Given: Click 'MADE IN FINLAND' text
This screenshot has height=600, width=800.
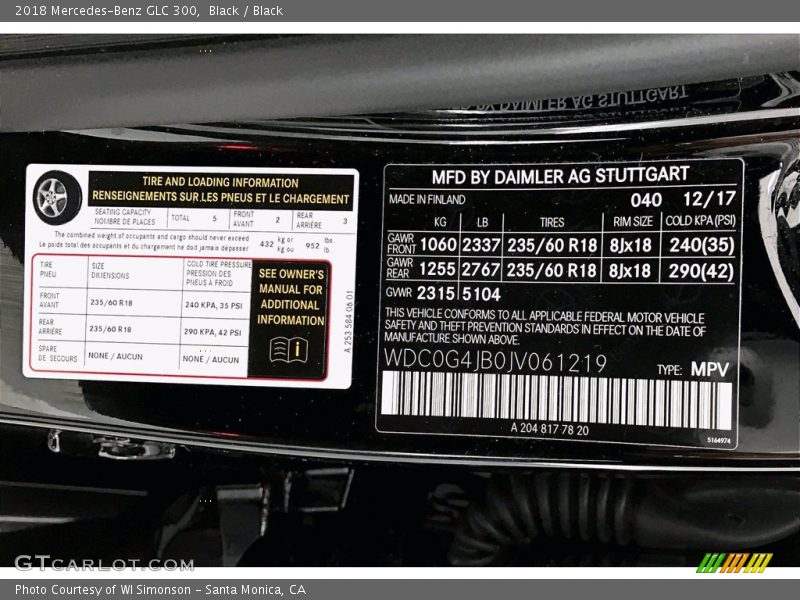Looking at the screenshot, I should [427, 199].
